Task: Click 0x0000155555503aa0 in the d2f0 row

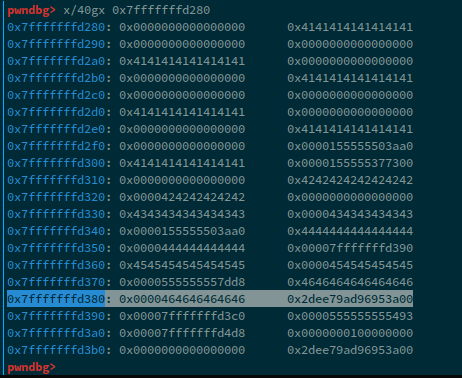Action: [x=350, y=146]
